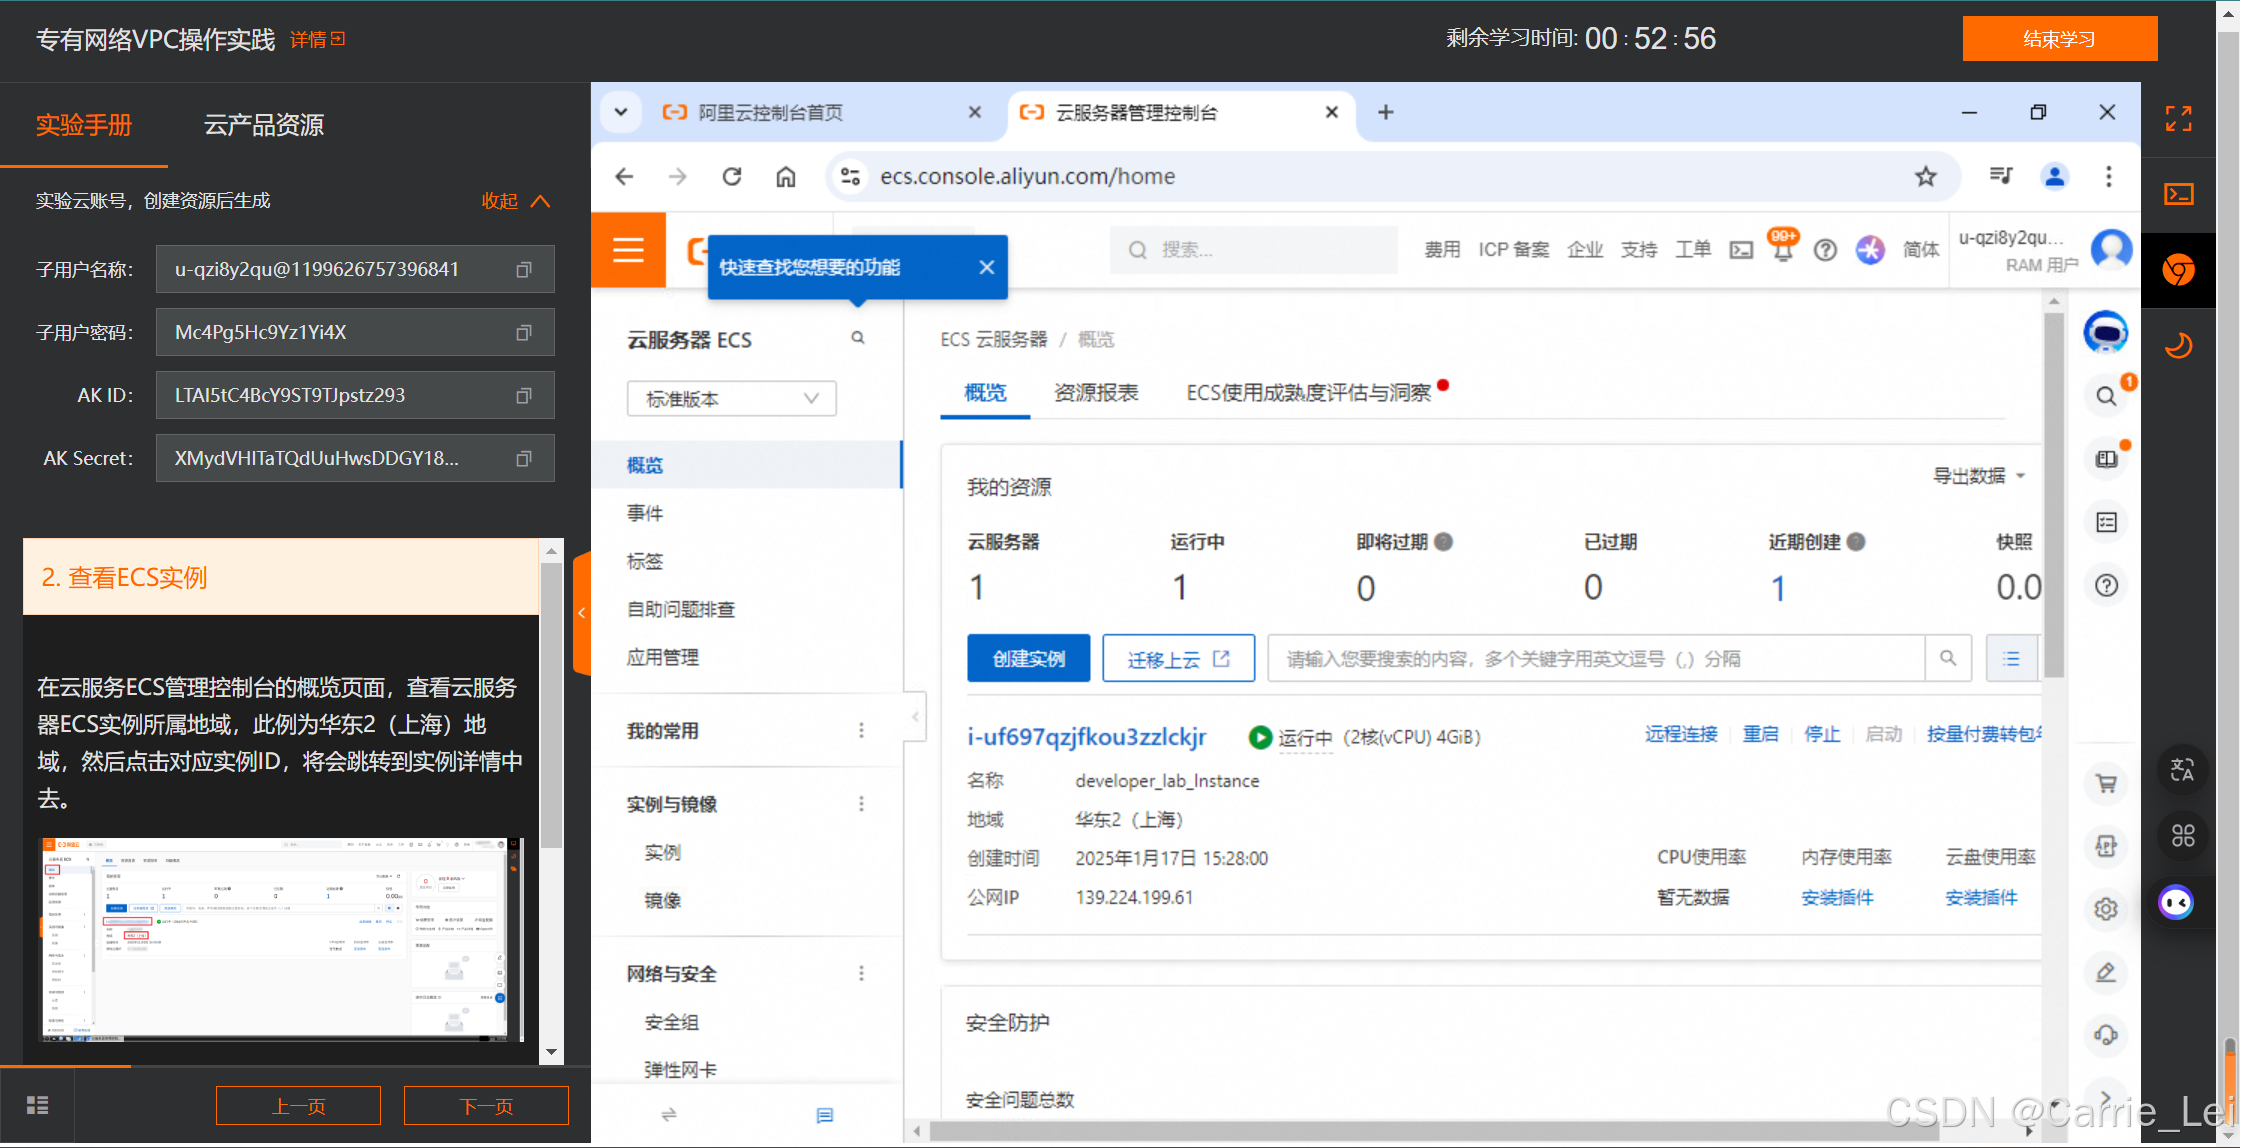Copy the sub-user name value

pyautogui.click(x=523, y=270)
